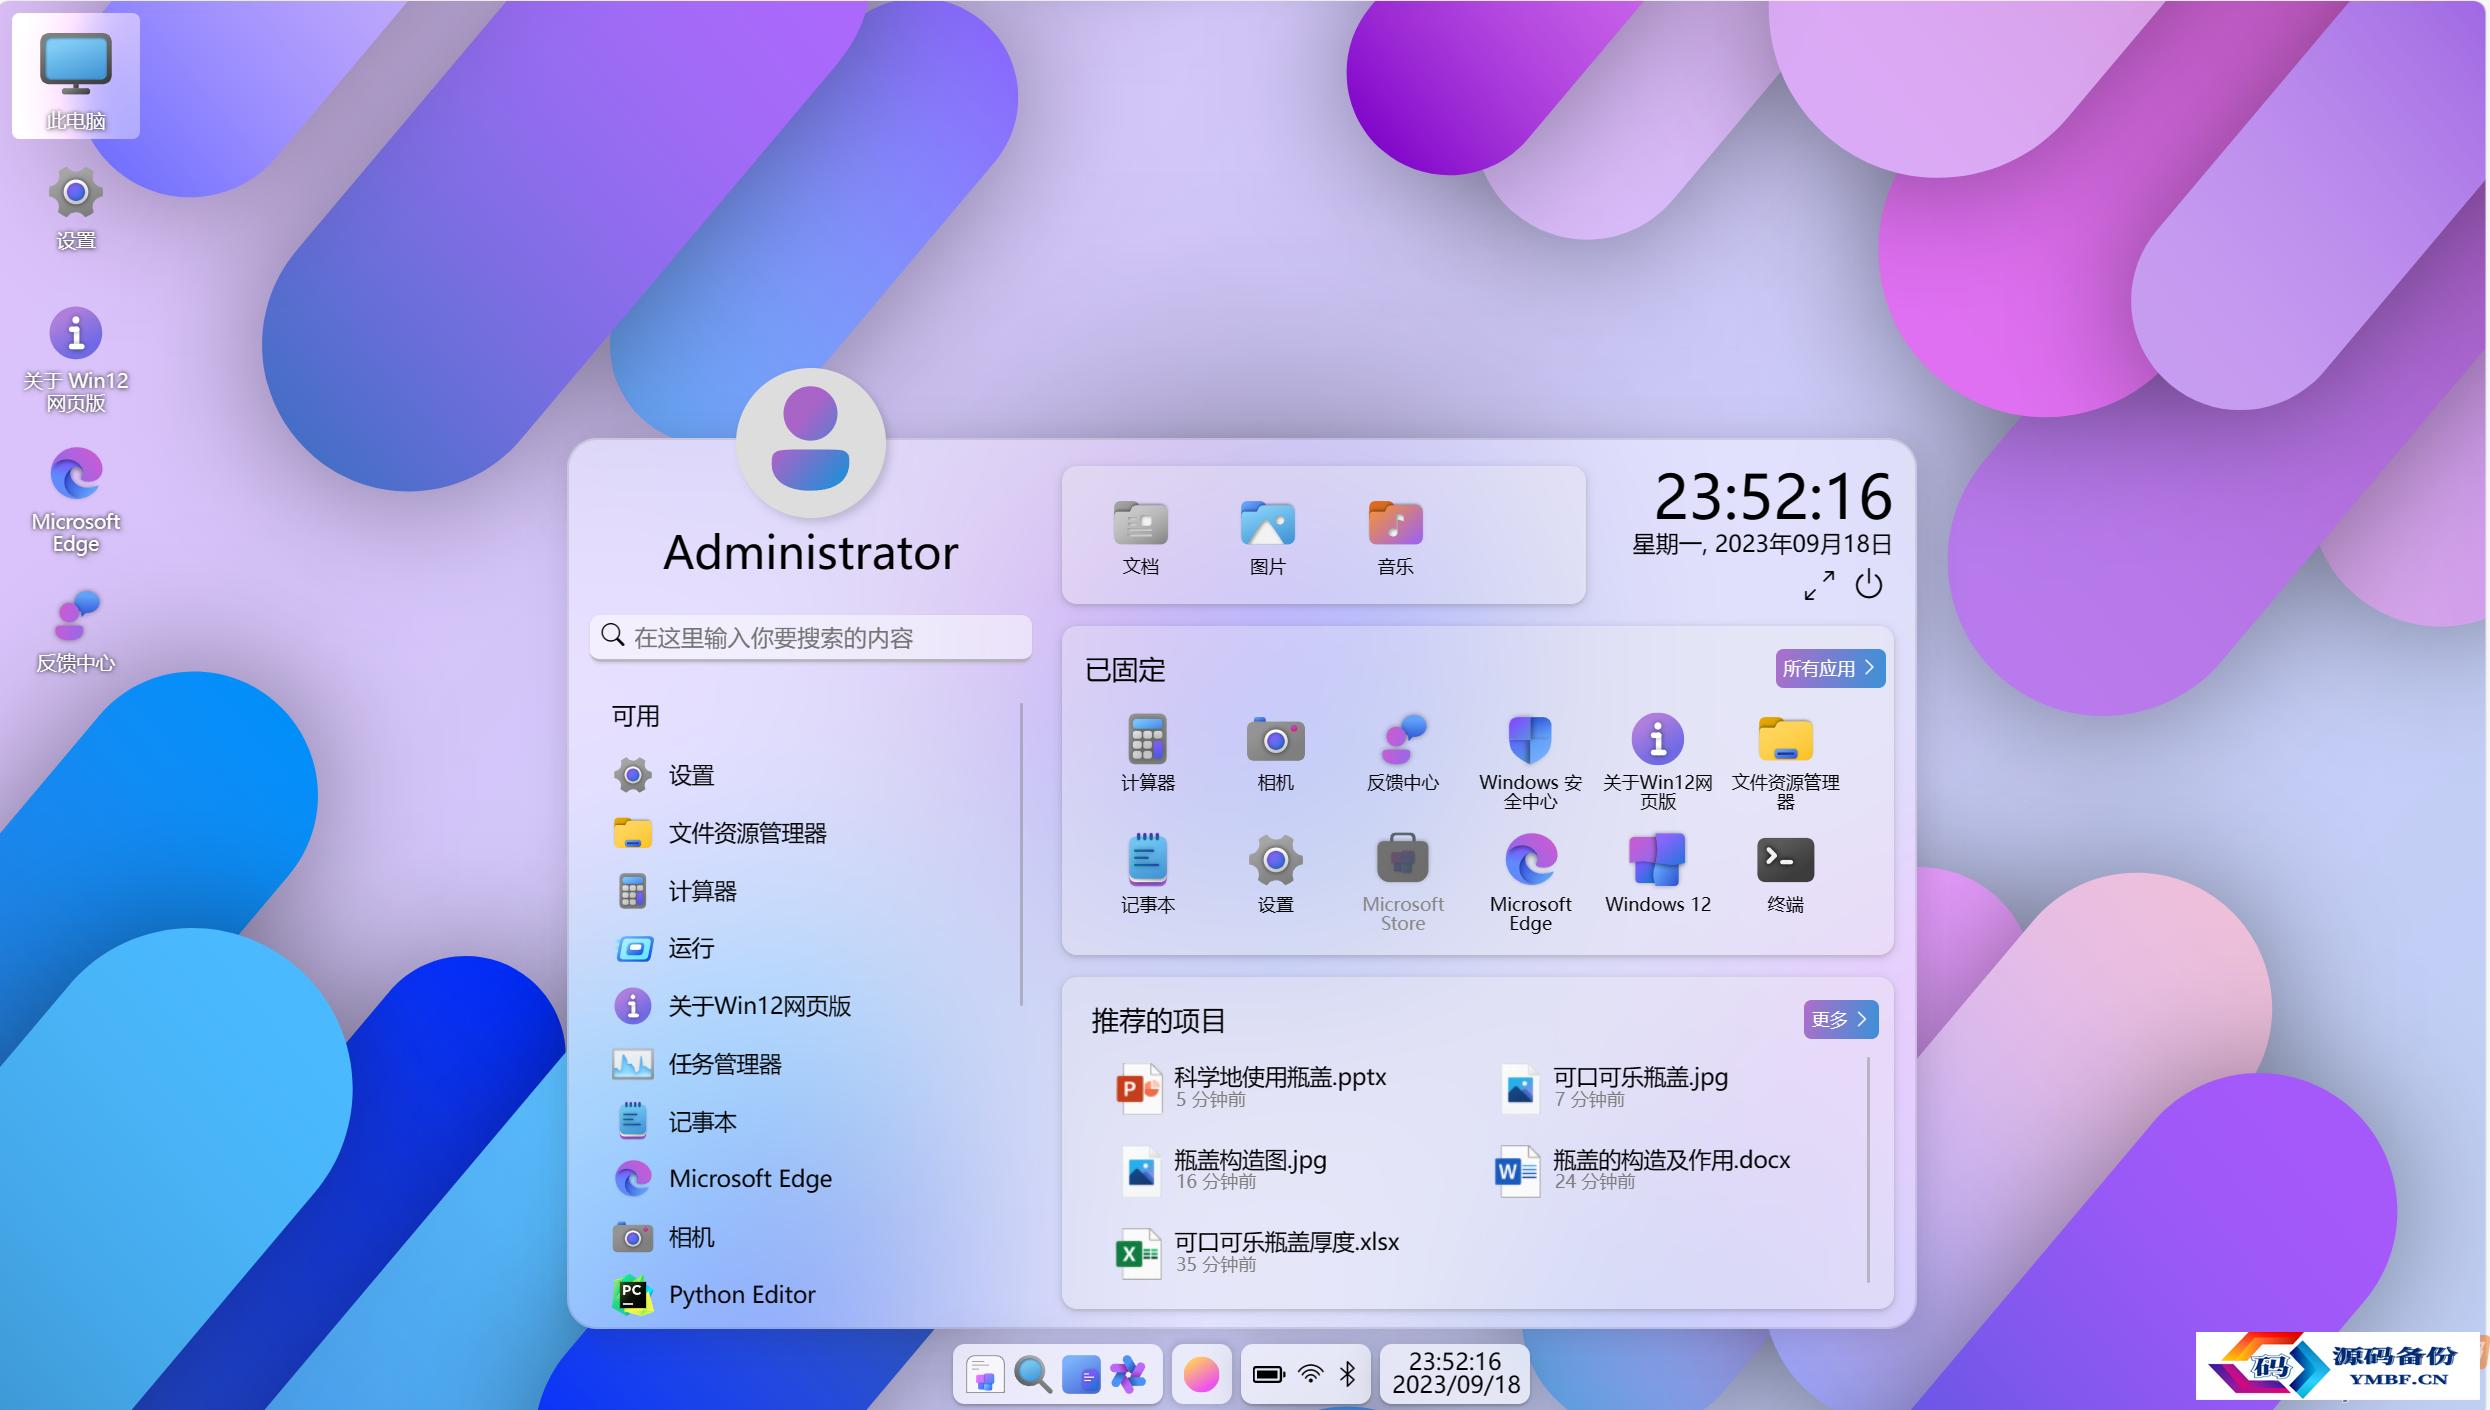Click 所有应用 button
The width and height of the screenshot is (2490, 1410).
point(1829,668)
